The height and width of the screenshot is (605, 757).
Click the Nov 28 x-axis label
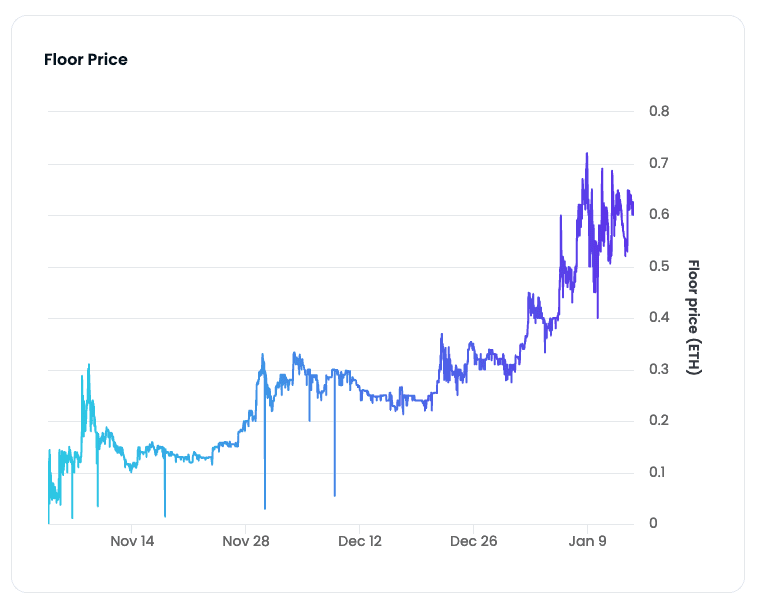246,541
